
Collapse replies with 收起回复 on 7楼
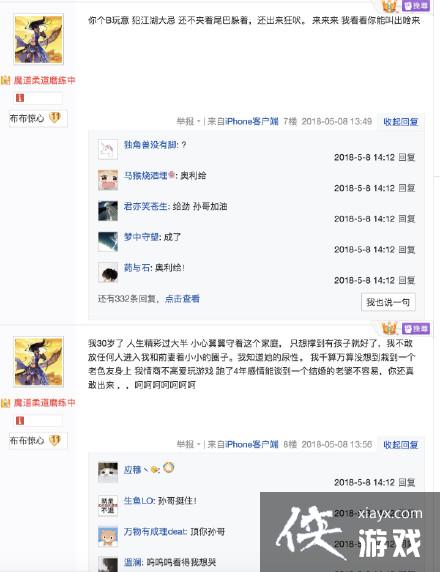tap(401, 121)
